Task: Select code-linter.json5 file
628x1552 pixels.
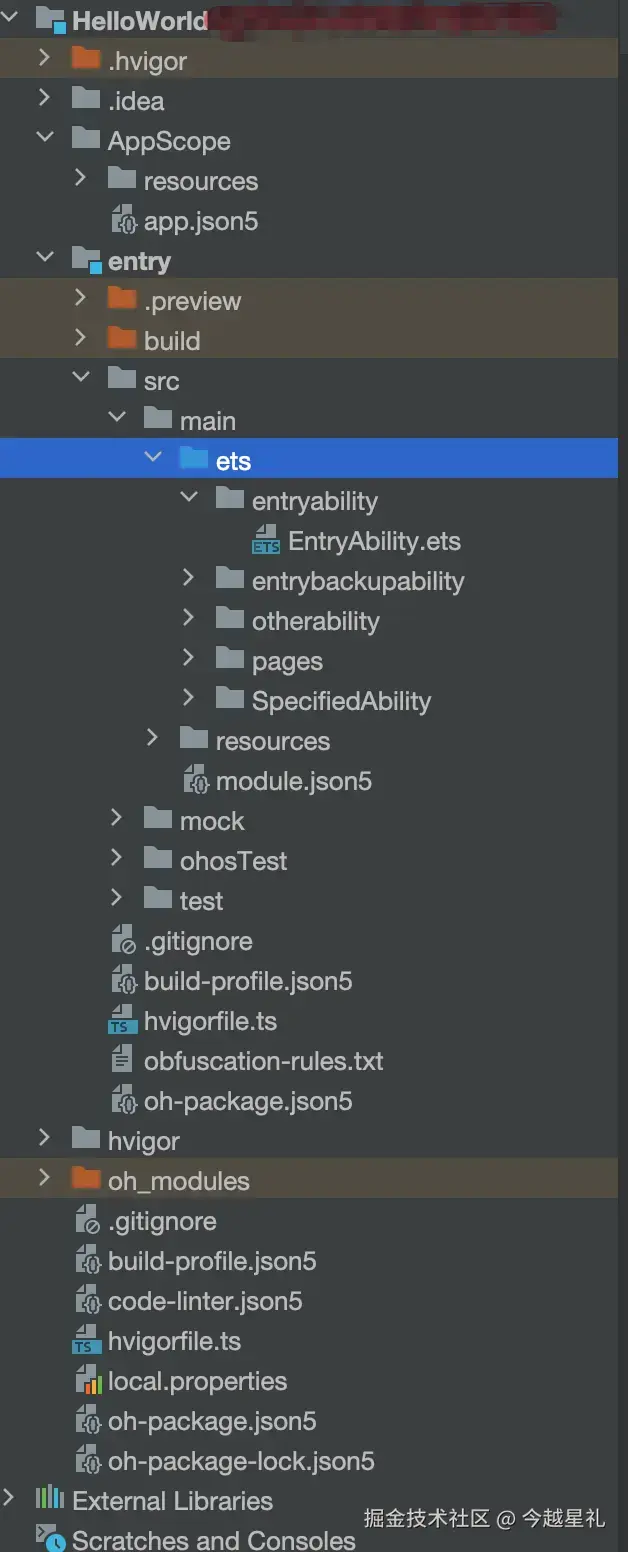Action: pyautogui.click(x=205, y=1301)
